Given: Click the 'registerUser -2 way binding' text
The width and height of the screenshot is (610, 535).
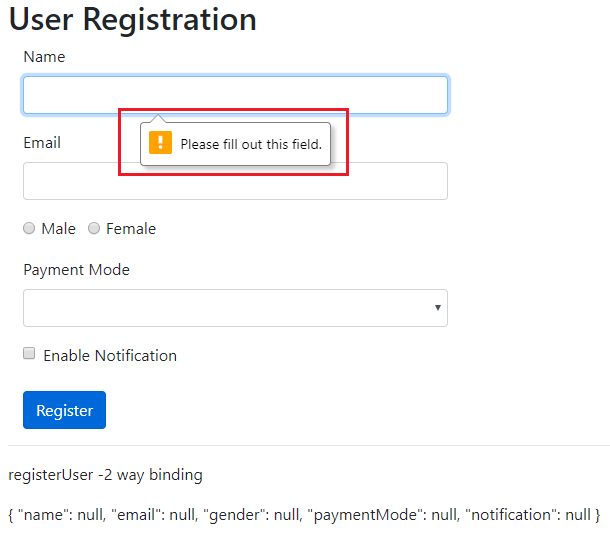Looking at the screenshot, I should point(104,474).
